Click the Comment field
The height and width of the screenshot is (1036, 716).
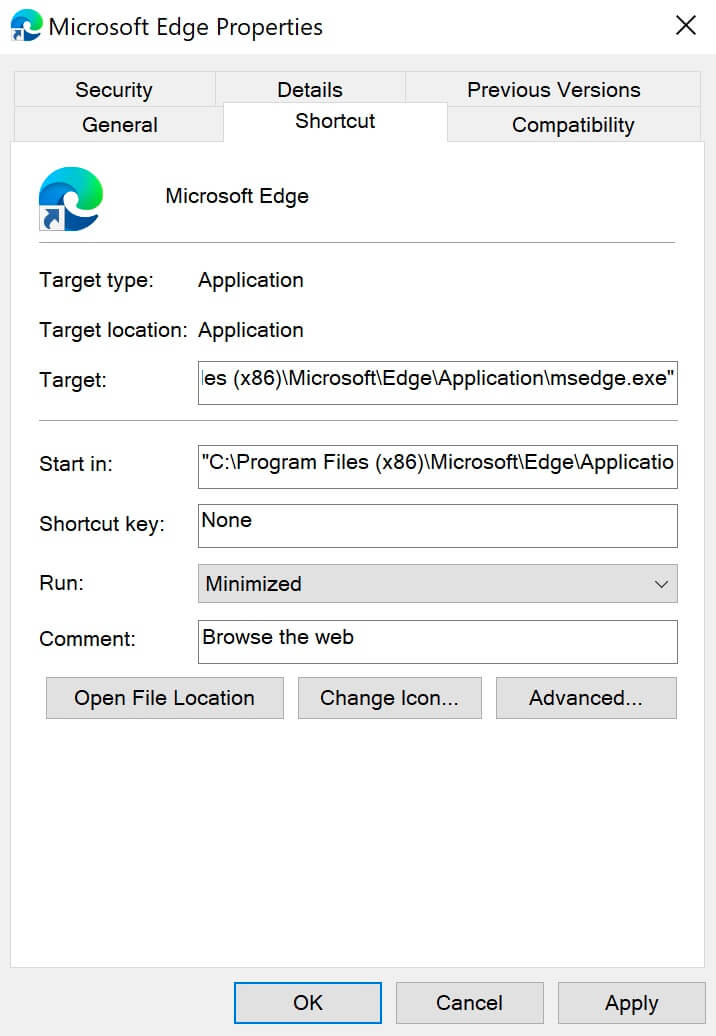click(x=437, y=642)
